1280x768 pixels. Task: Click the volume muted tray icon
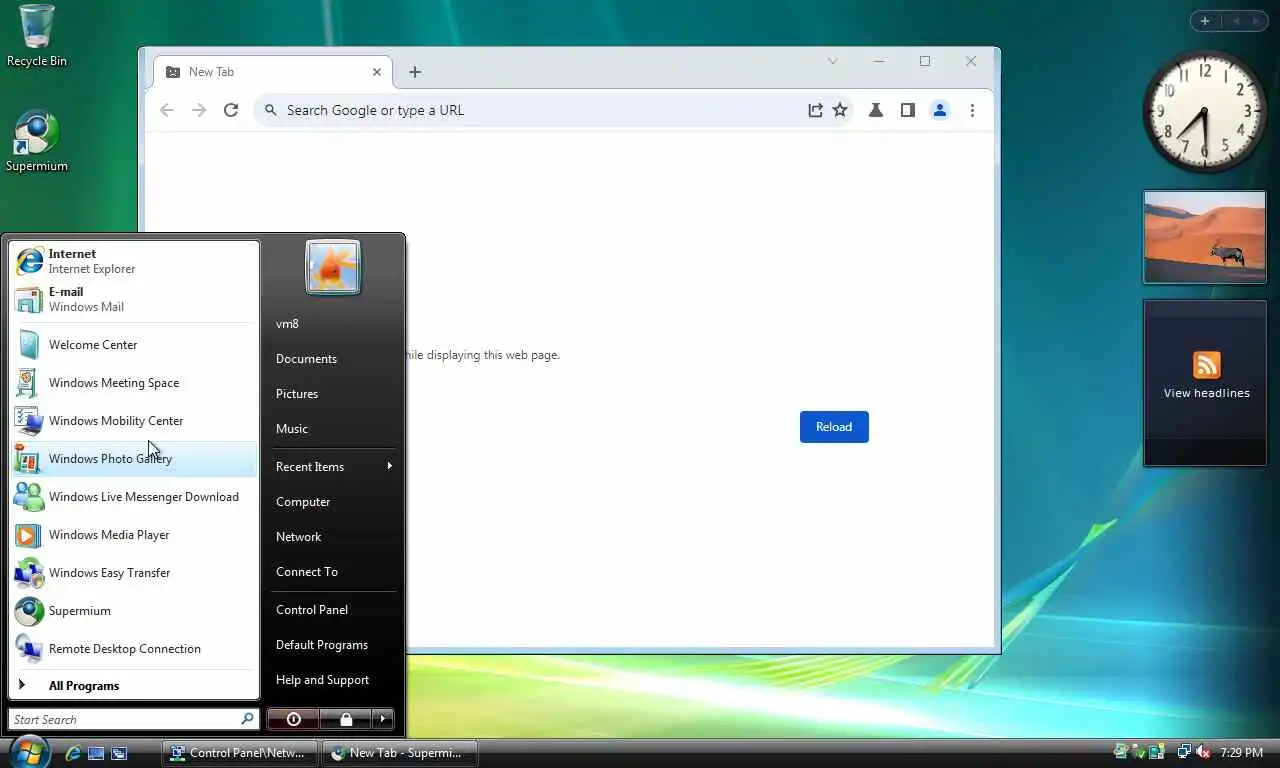(x=1203, y=753)
